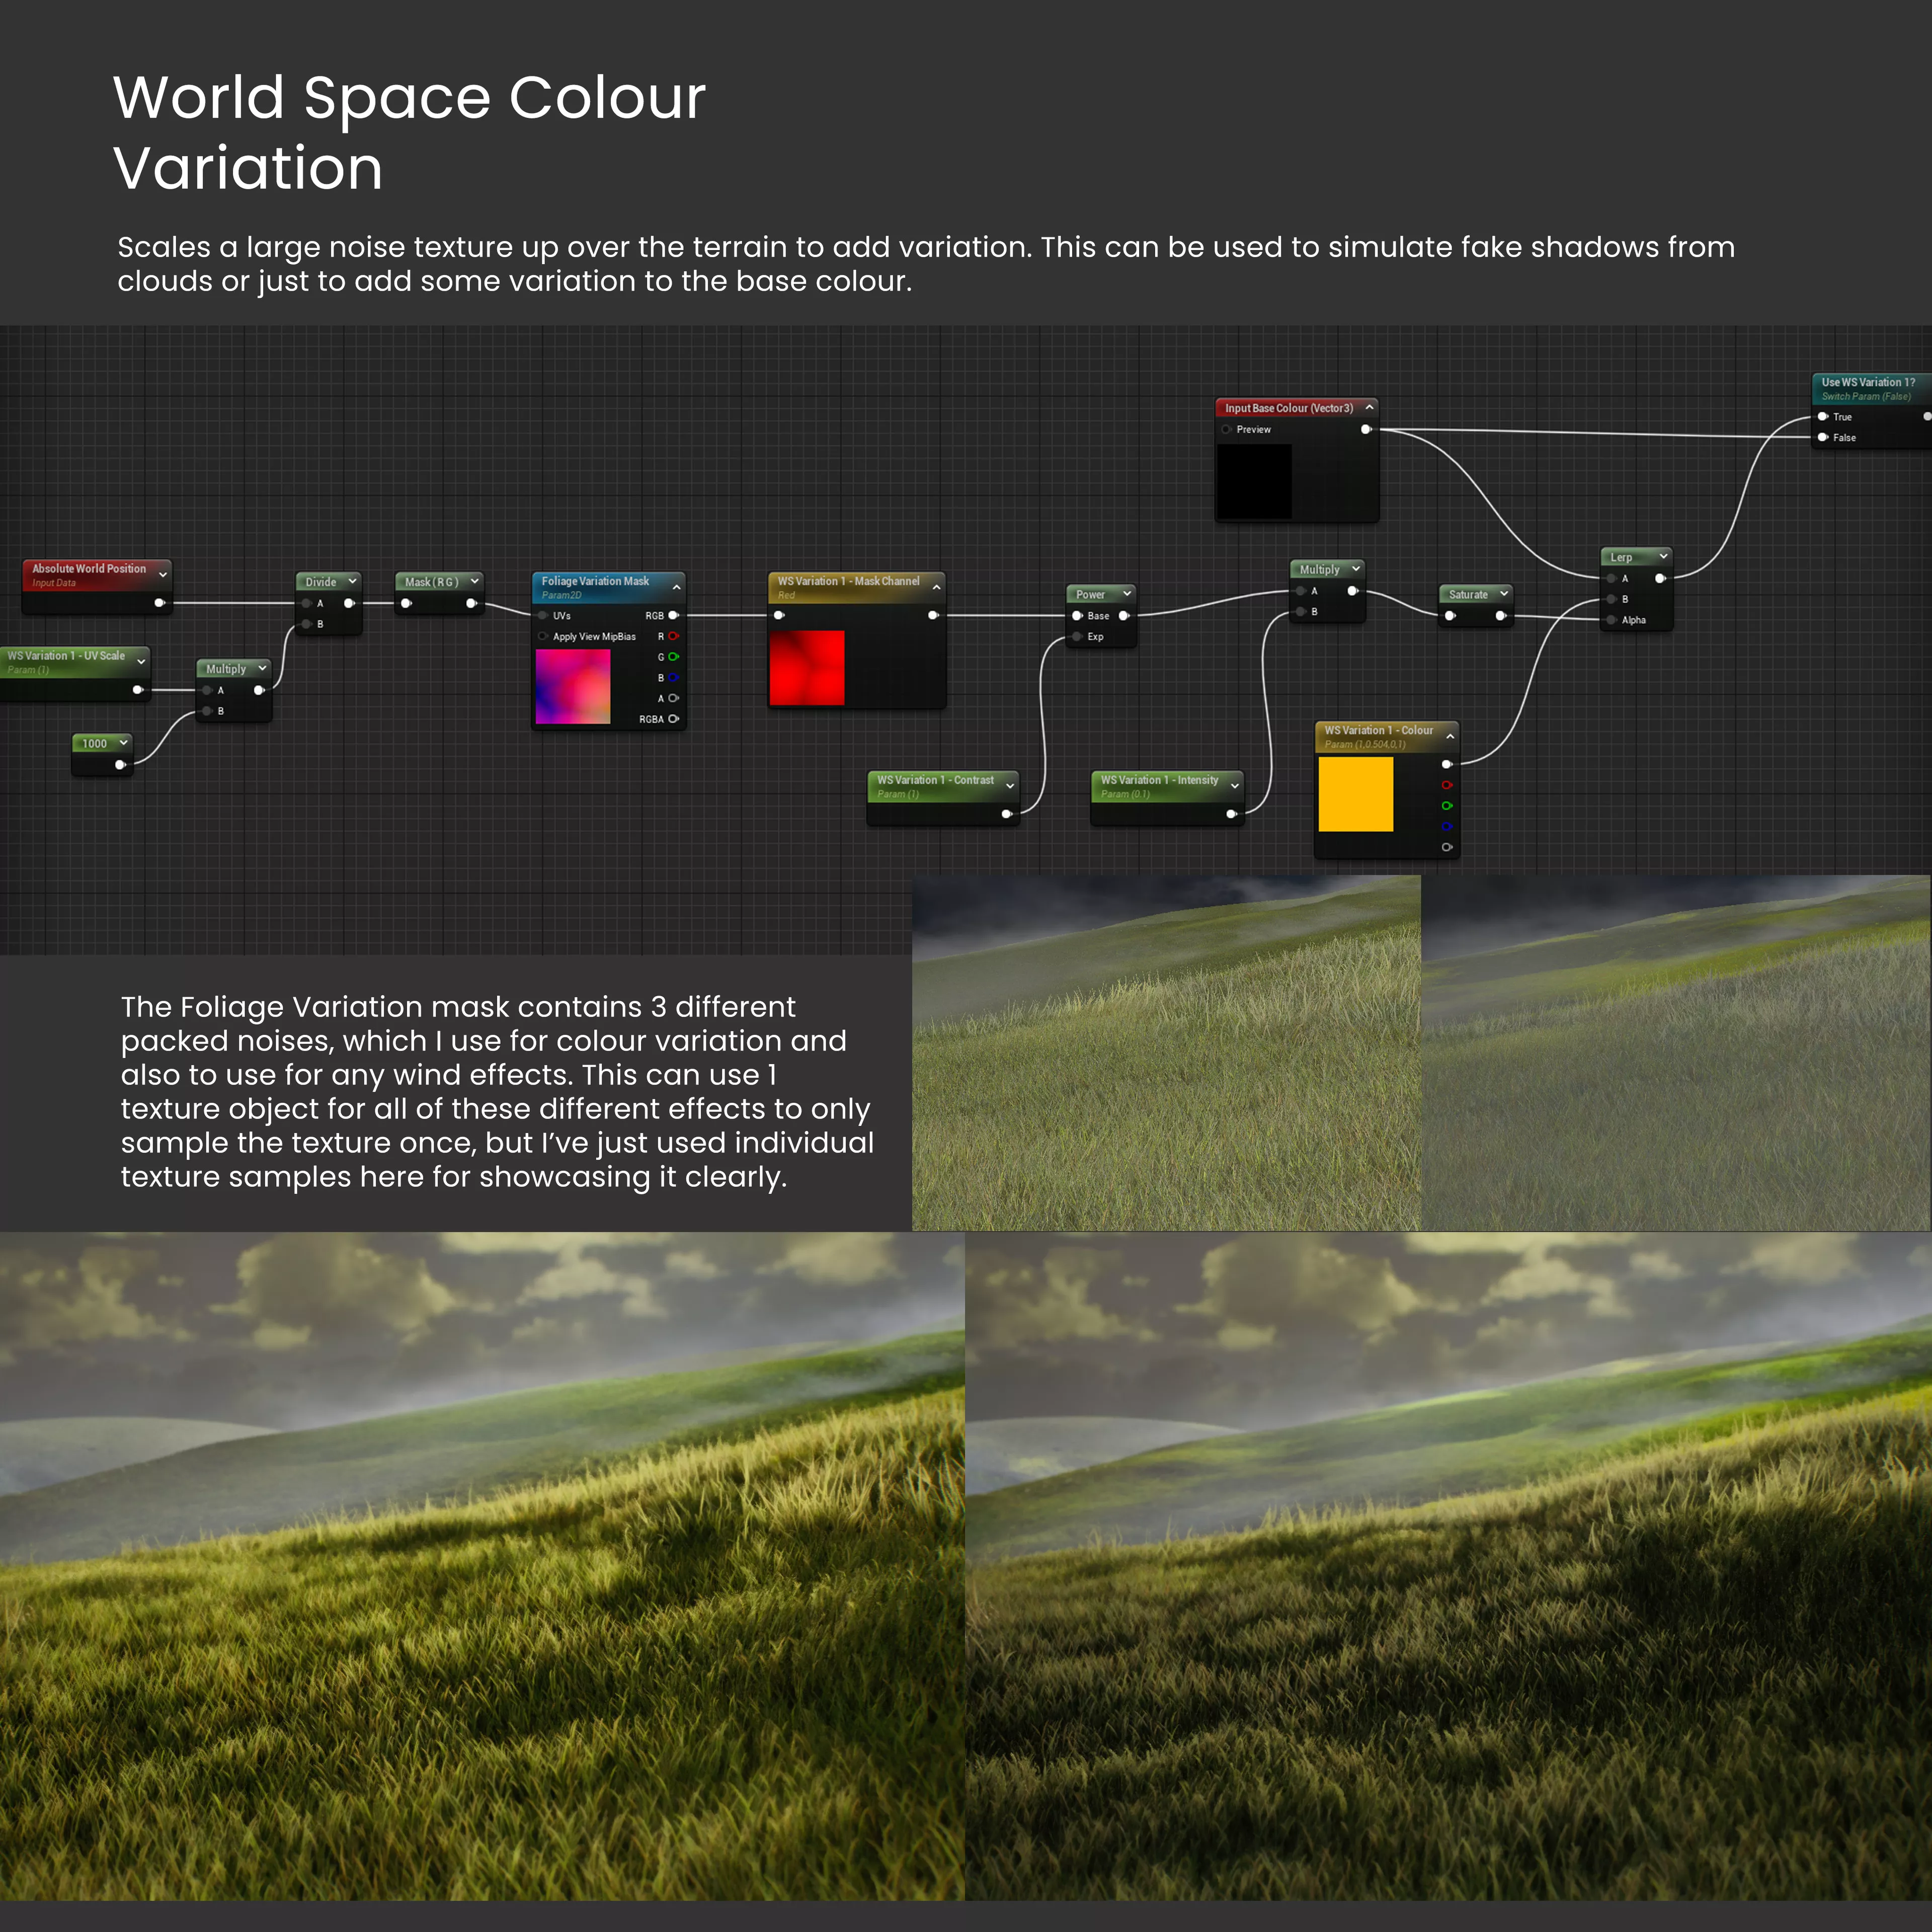1932x1932 pixels.
Task: Click the Power node Exp input pin
Action: coord(1077,636)
